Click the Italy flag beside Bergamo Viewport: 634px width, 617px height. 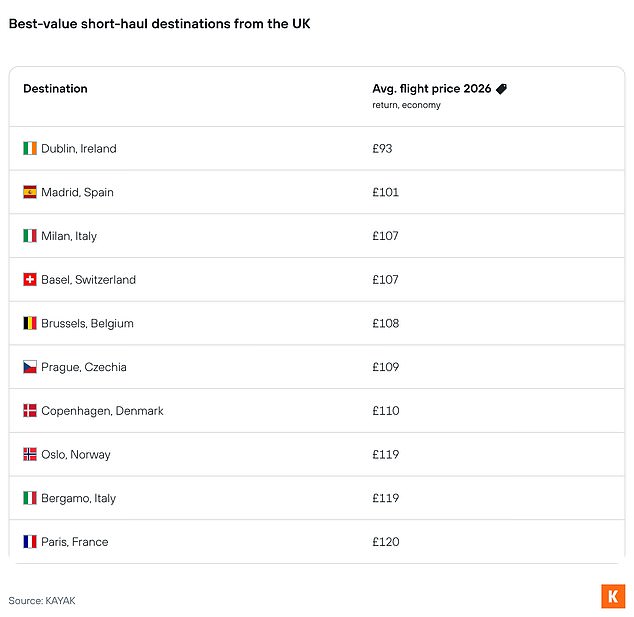click(x=30, y=498)
